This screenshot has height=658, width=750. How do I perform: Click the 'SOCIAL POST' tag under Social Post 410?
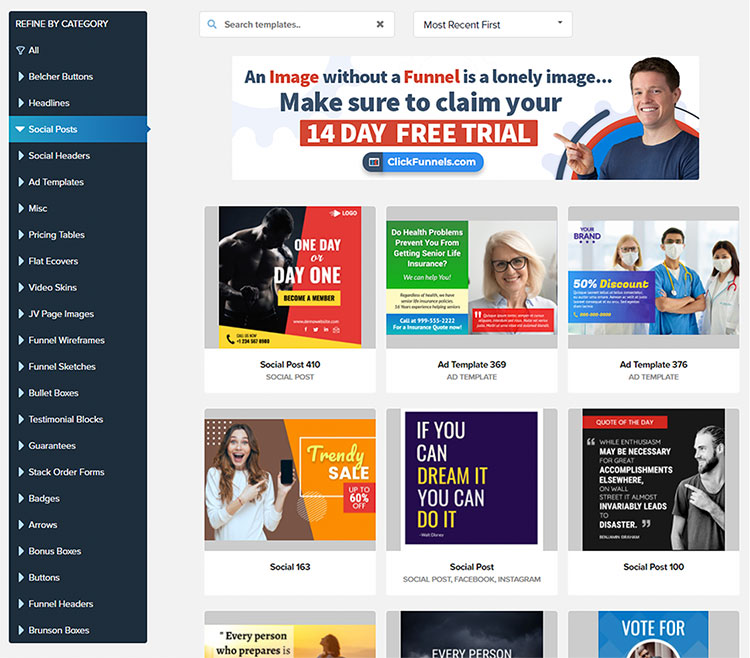[290, 377]
